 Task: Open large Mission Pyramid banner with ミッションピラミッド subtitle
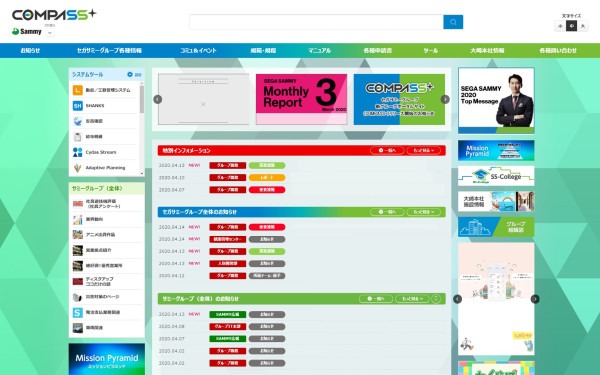tap(107, 359)
